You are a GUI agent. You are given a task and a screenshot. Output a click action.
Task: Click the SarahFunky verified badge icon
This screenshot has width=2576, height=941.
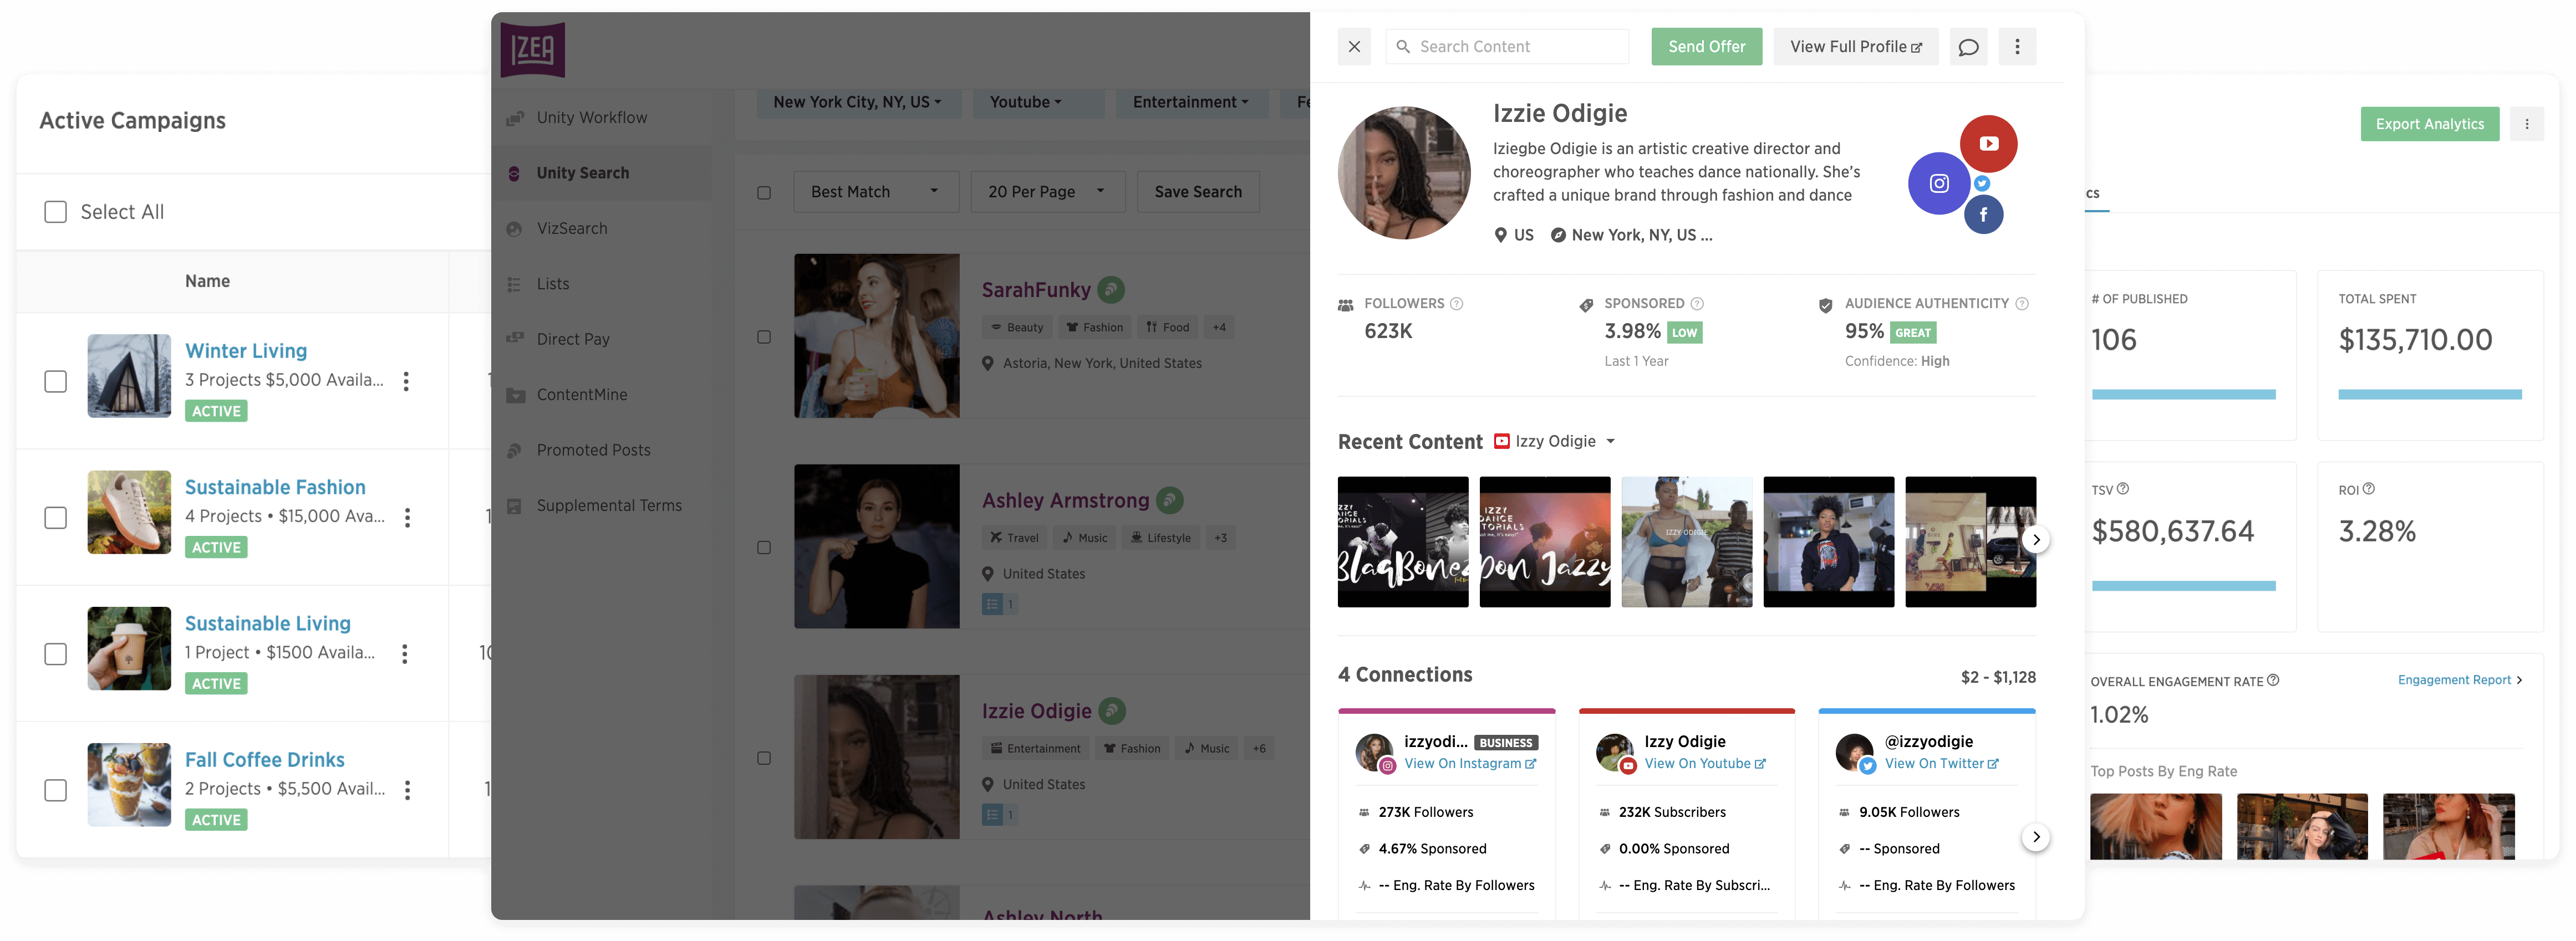click(x=1110, y=290)
